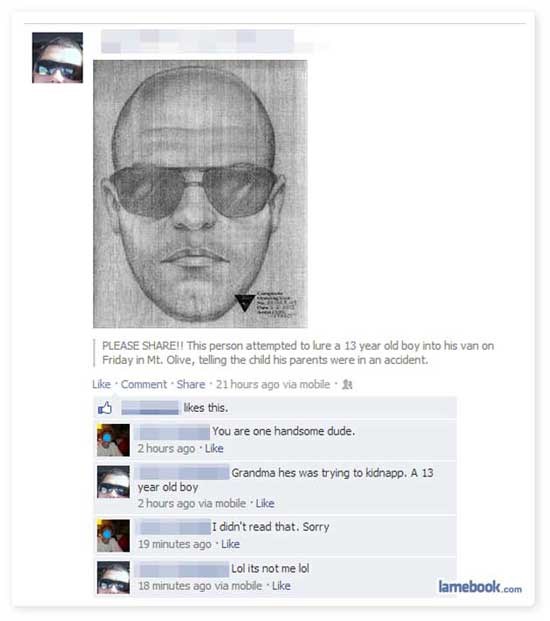Like the 'Grandma hes was trying' comment
The width and height of the screenshot is (550, 621).
click(x=265, y=503)
